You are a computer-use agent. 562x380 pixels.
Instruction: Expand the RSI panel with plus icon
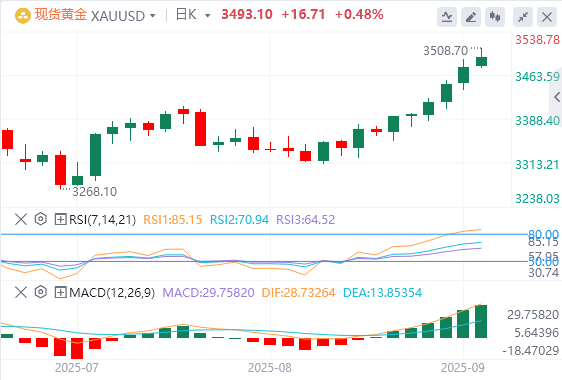60,219
